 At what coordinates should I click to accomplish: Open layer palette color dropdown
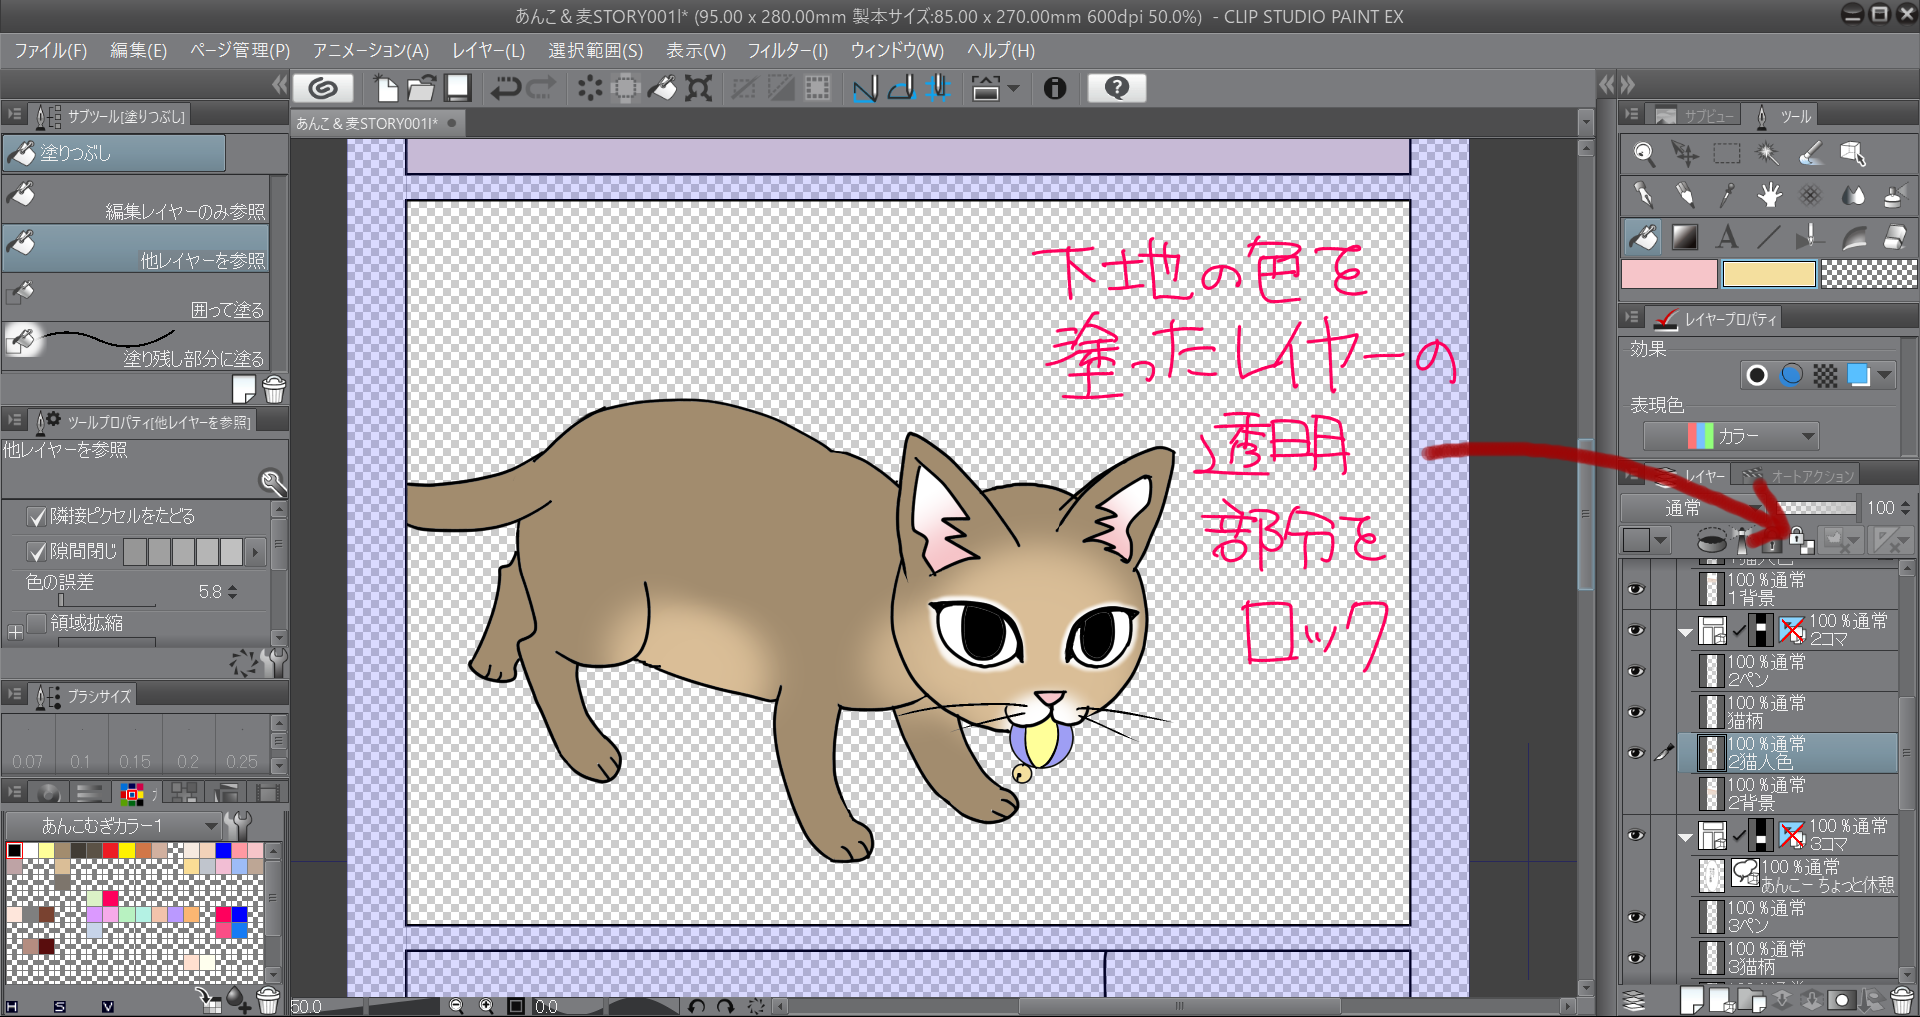1646,541
